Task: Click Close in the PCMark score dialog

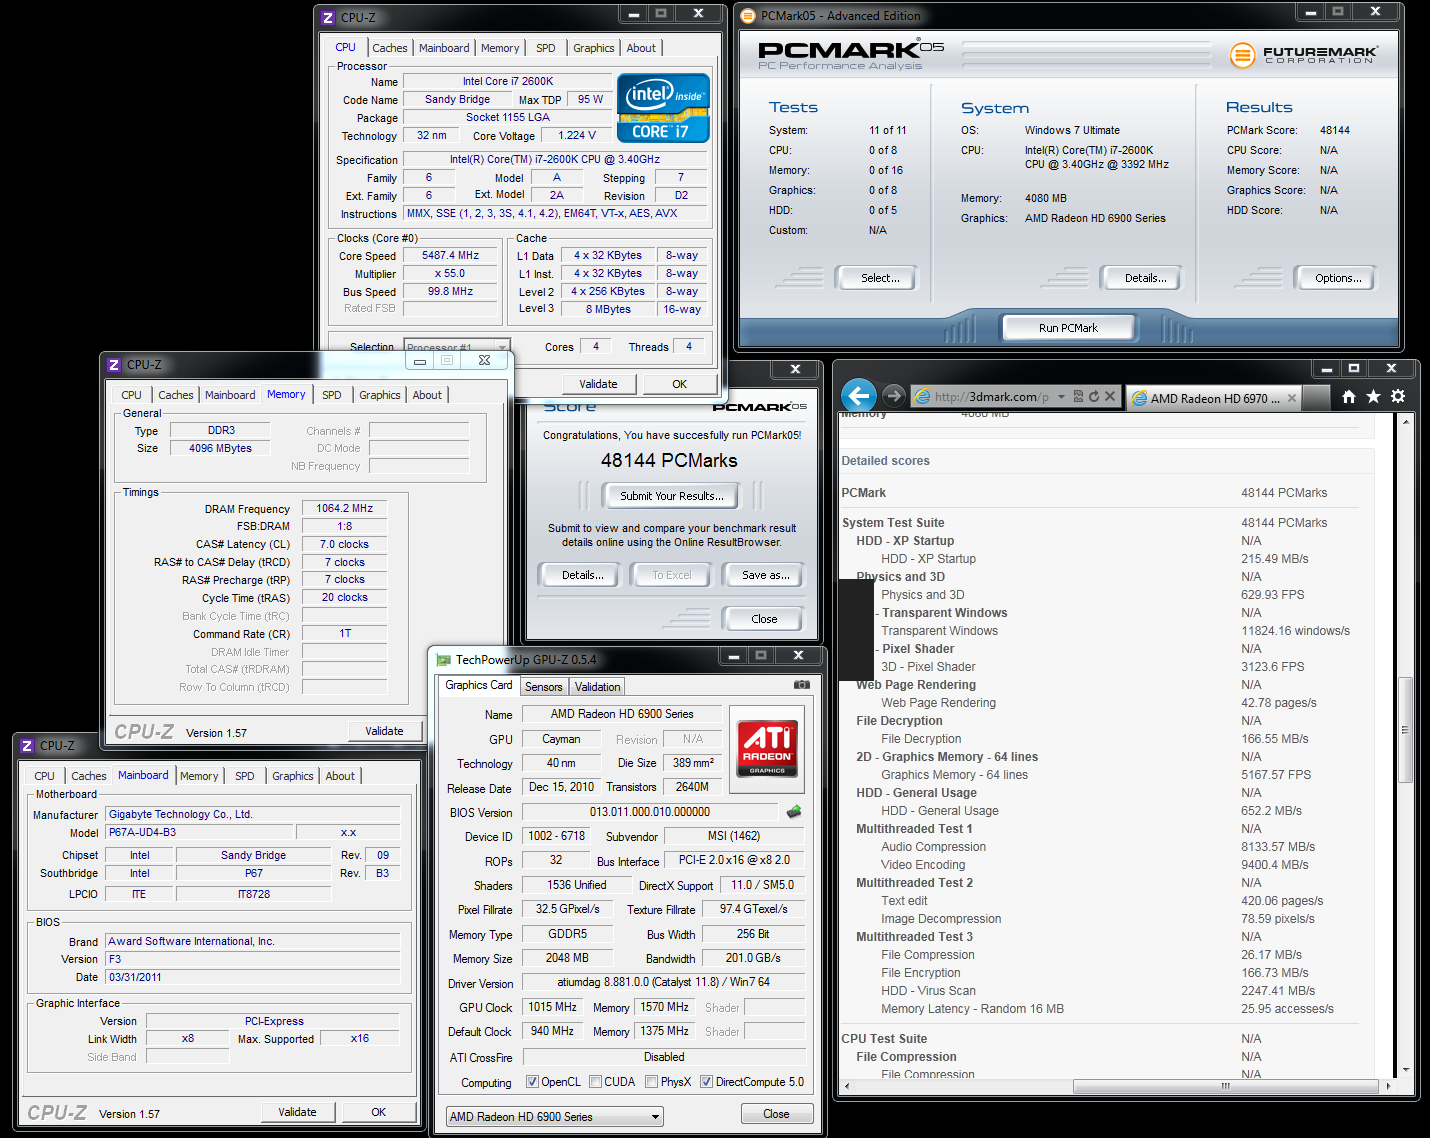Action: (x=764, y=619)
